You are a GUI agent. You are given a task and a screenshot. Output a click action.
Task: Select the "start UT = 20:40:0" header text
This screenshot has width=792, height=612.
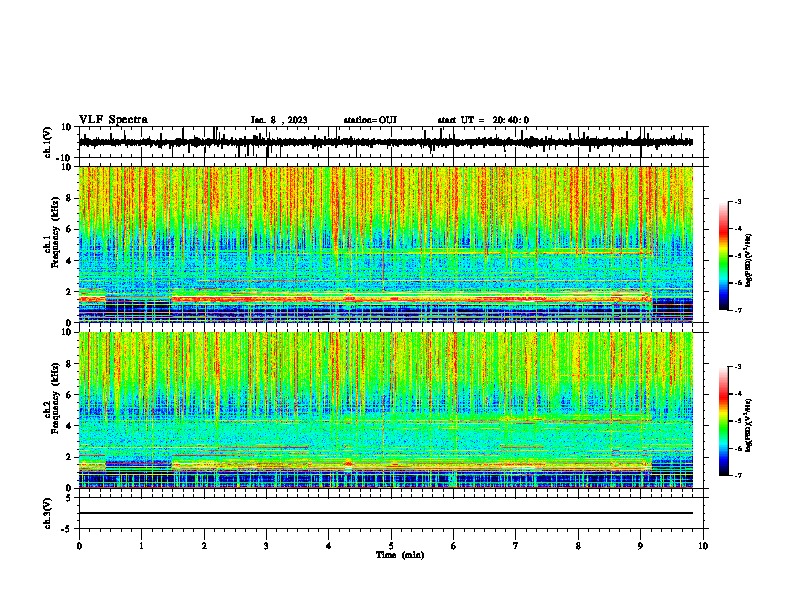point(483,120)
